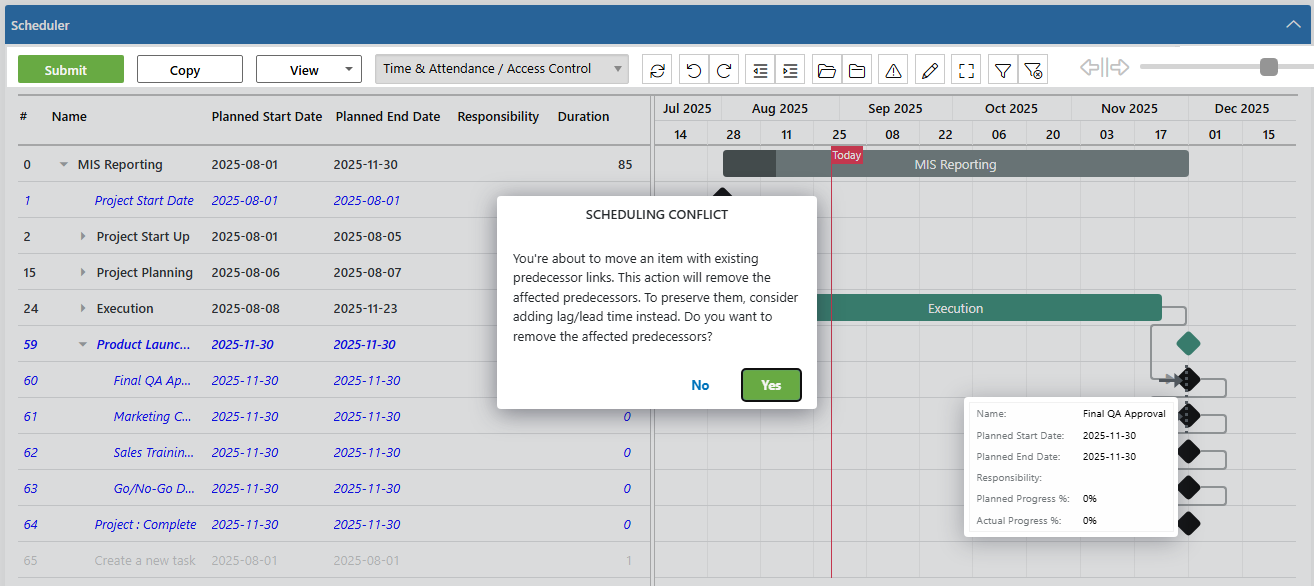The height and width of the screenshot is (586, 1314).
Task: Click Yes in the Scheduling Conflict dialog
Action: pos(771,385)
